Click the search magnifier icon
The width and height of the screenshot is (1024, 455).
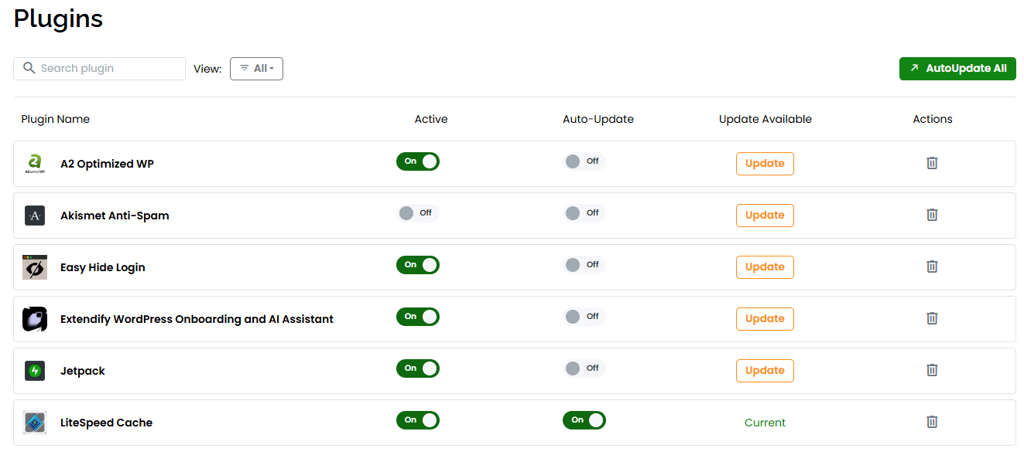(28, 68)
